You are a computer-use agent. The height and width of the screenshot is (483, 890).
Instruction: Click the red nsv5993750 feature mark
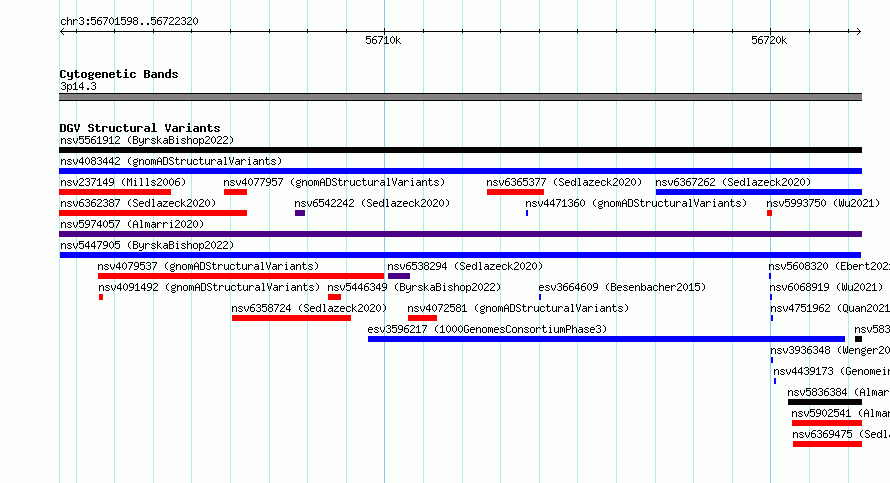pyautogui.click(x=770, y=213)
